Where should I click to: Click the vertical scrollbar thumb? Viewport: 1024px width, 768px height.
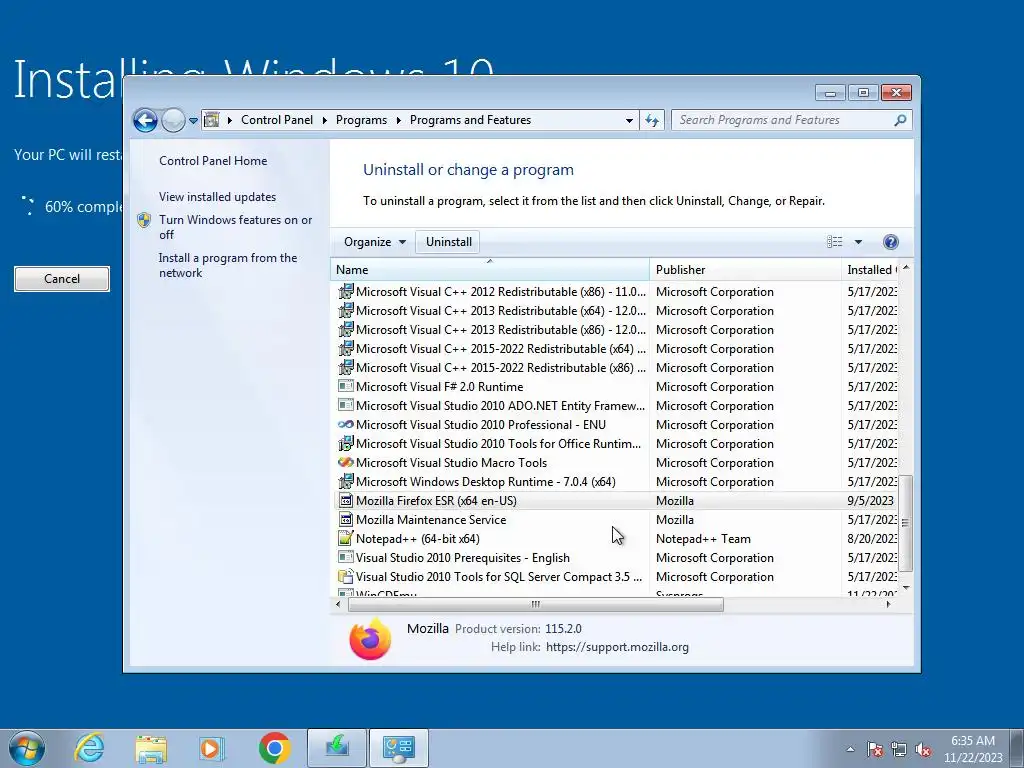(906, 522)
